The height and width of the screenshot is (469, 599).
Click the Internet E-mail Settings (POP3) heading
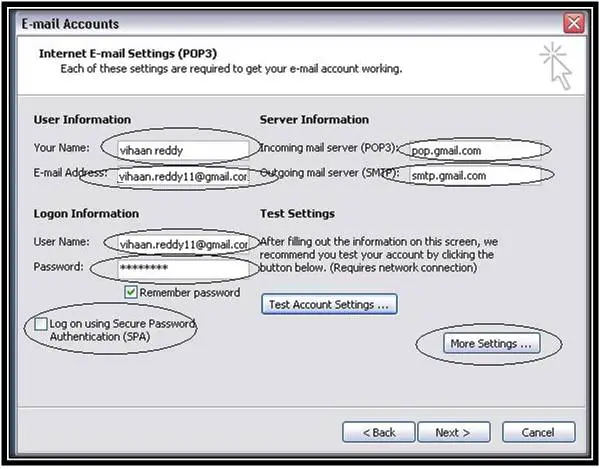tap(128, 53)
